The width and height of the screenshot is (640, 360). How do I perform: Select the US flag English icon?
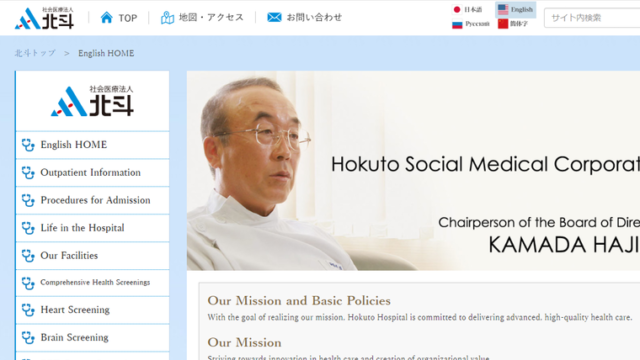click(x=503, y=9)
